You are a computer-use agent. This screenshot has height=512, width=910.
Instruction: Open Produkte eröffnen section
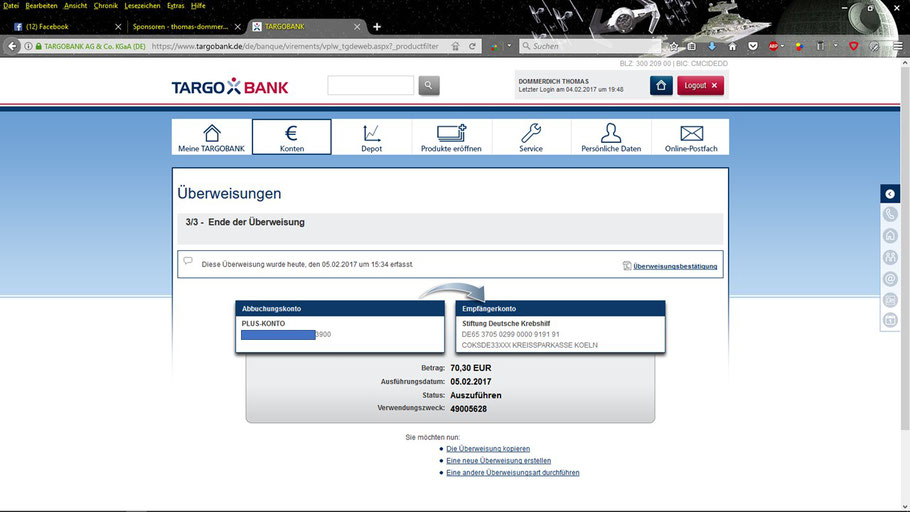[452, 137]
